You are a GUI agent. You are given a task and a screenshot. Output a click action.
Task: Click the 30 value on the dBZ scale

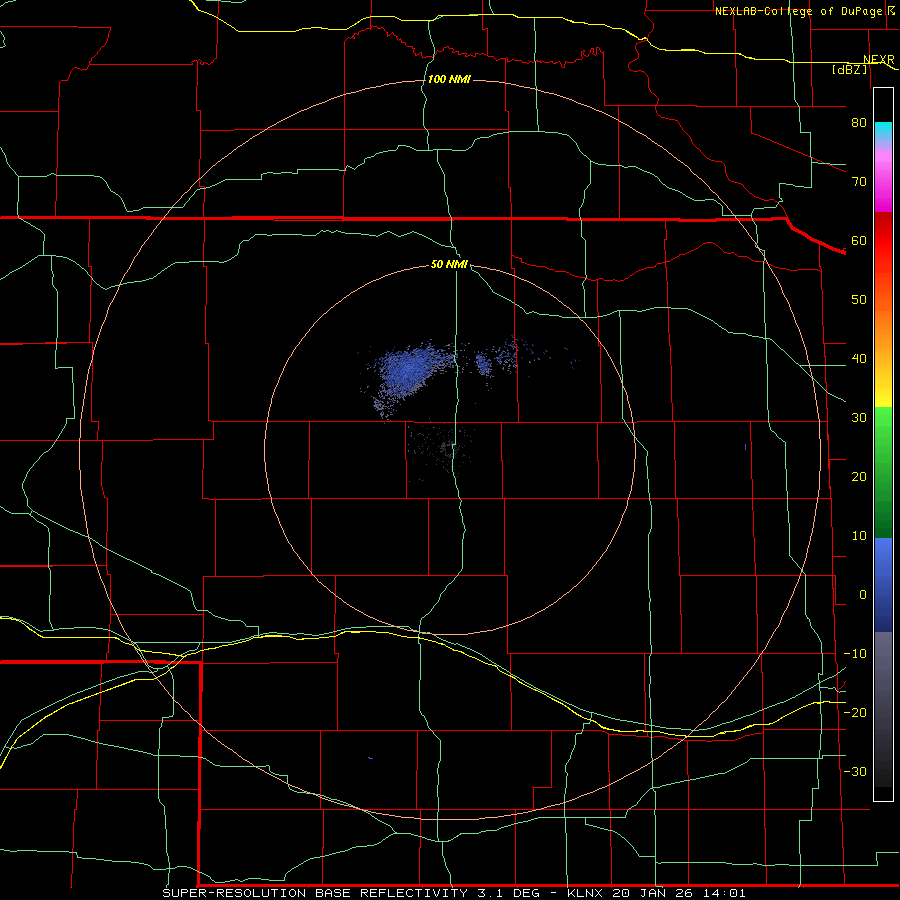(859, 417)
